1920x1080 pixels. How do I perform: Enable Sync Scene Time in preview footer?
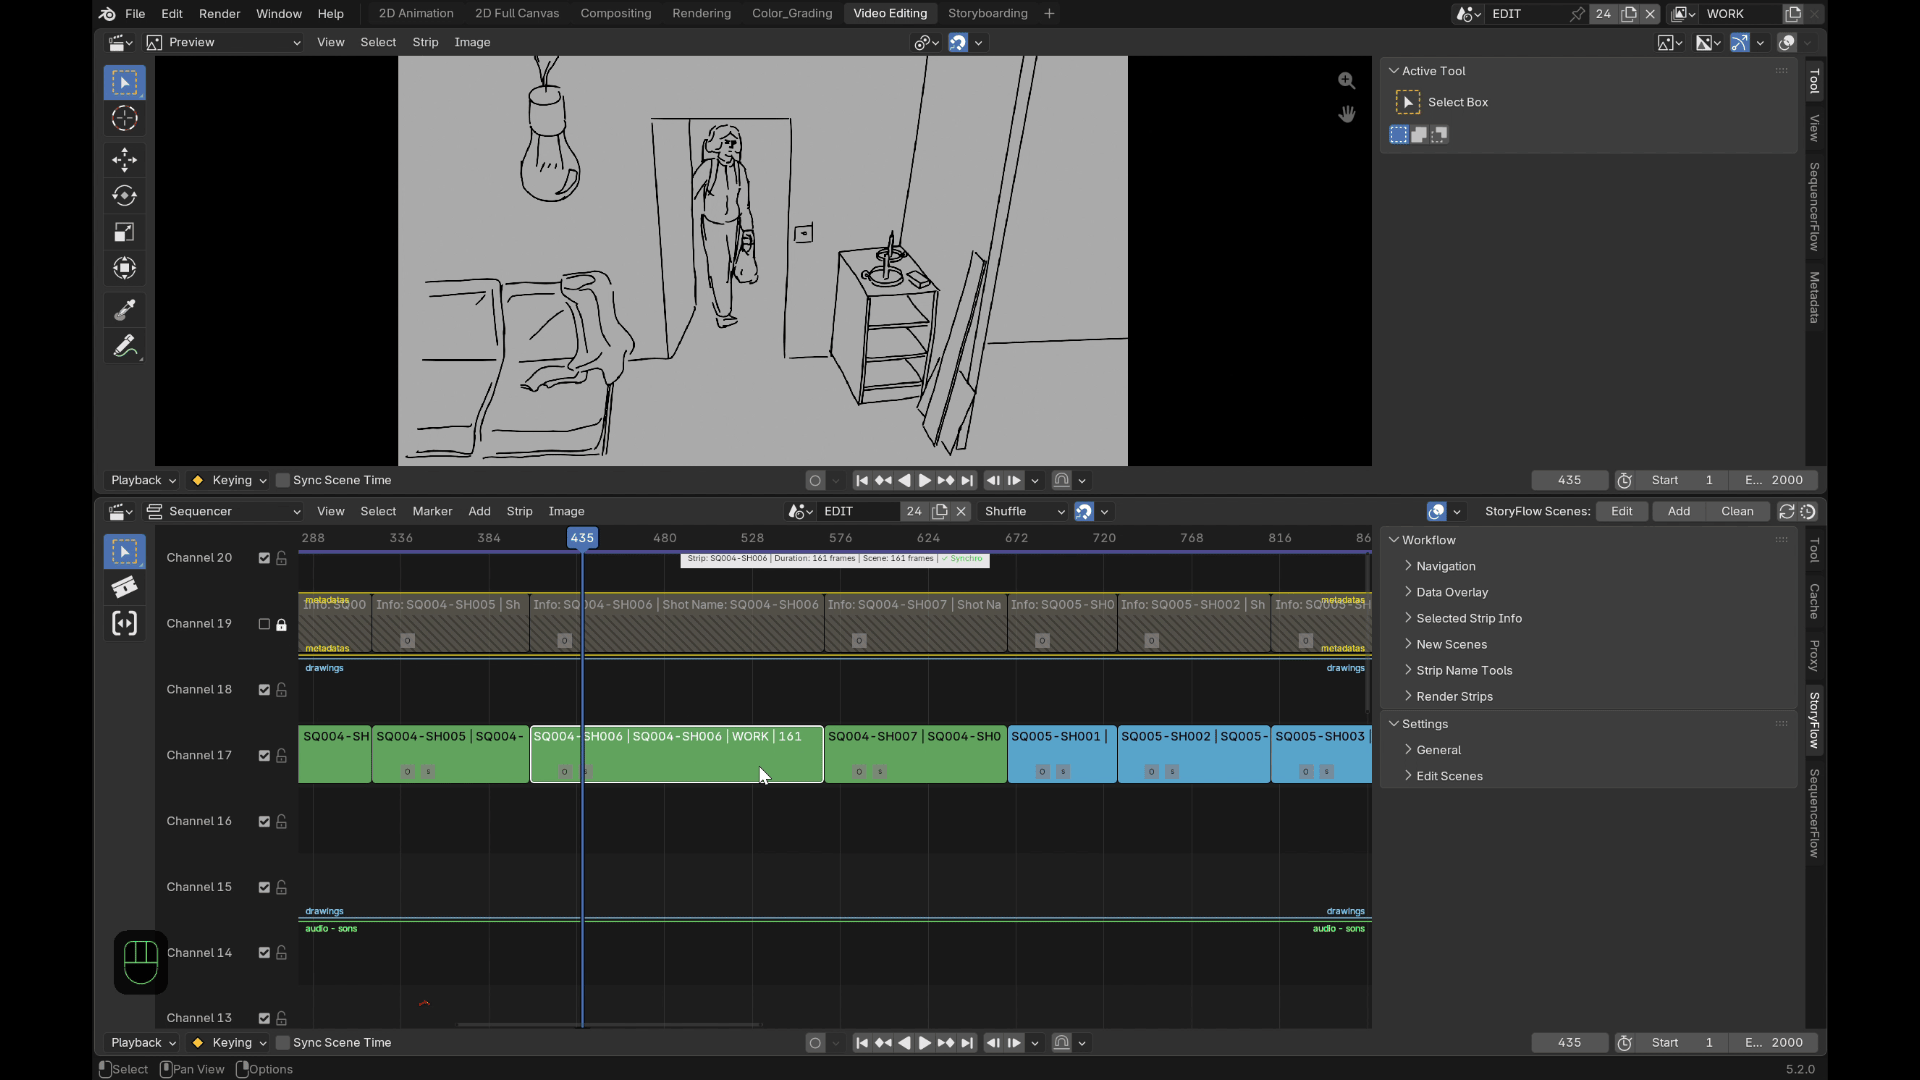283,480
